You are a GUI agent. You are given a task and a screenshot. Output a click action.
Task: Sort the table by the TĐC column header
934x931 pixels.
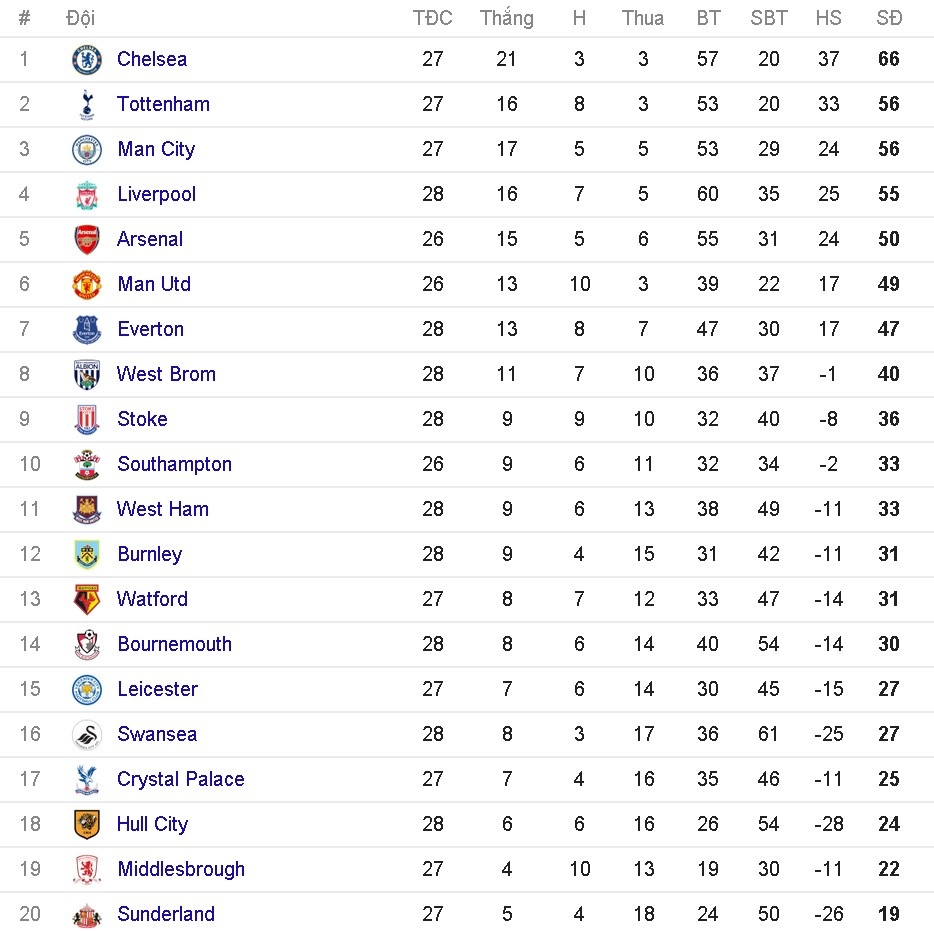coord(433,17)
